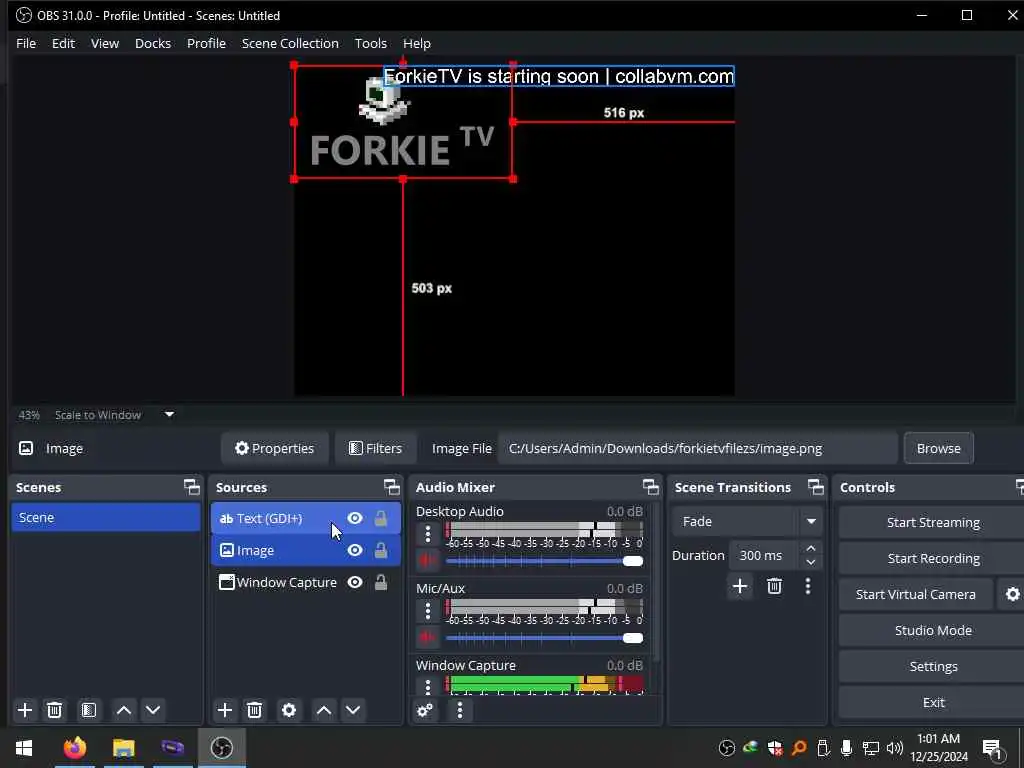
Task: Browse for image file
Action: 938,448
